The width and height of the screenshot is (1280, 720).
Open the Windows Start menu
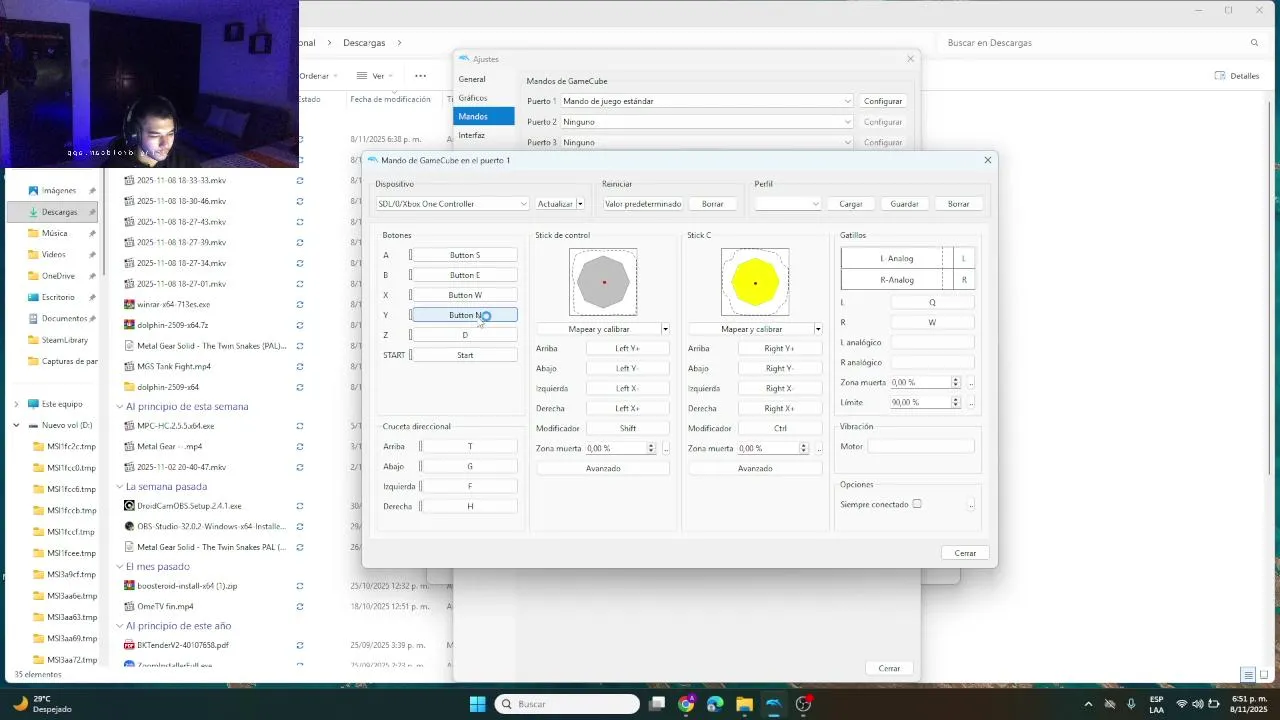click(x=477, y=704)
